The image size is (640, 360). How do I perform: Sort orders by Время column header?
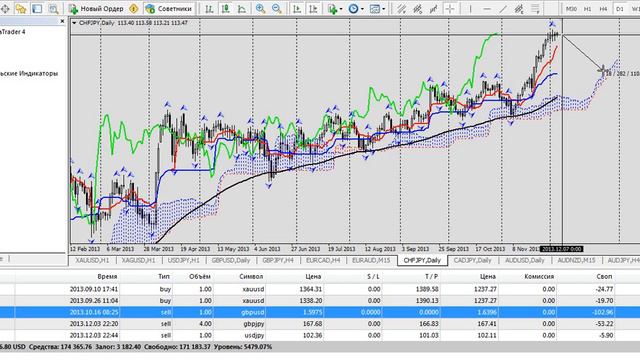pyautogui.click(x=107, y=277)
